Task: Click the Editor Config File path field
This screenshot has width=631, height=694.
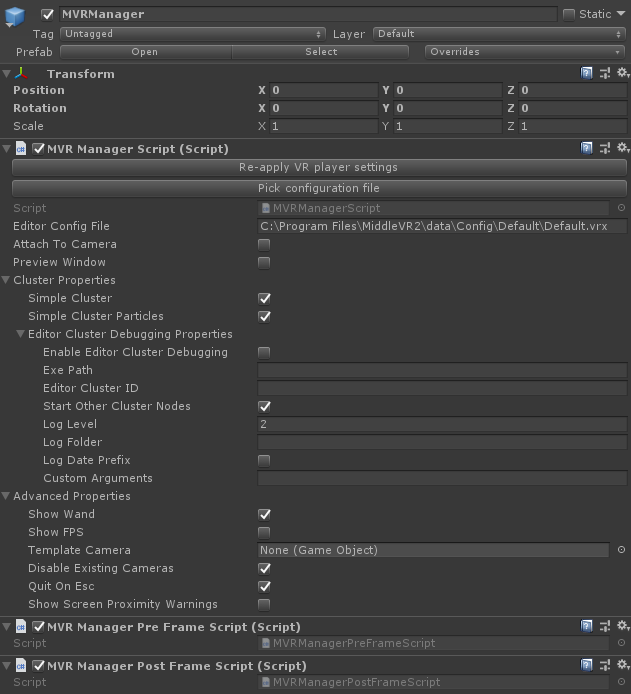Action: coord(442,226)
